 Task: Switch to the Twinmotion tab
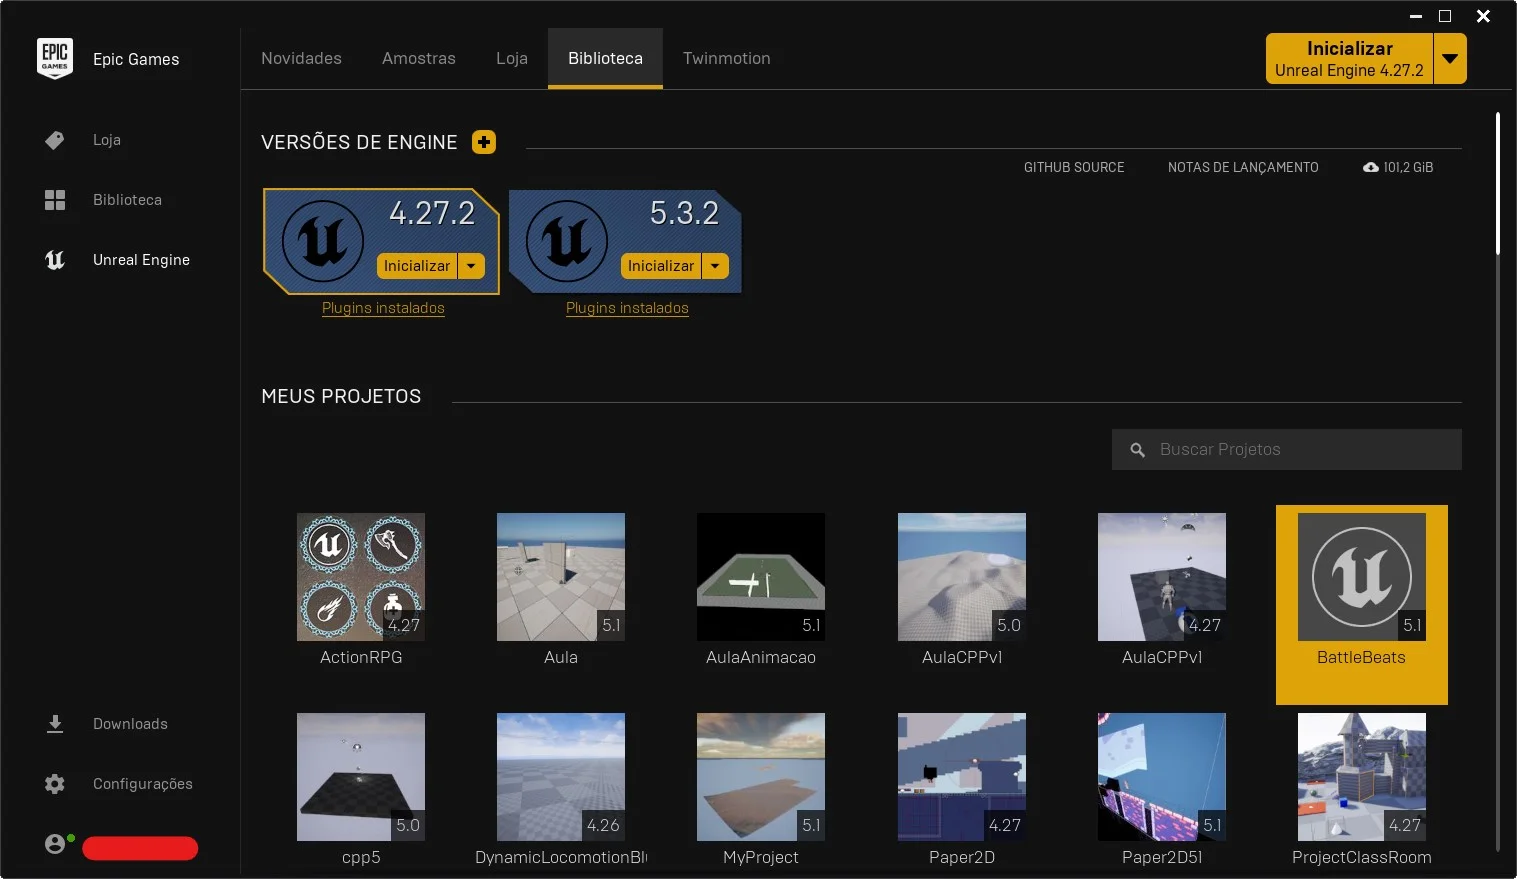727,58
